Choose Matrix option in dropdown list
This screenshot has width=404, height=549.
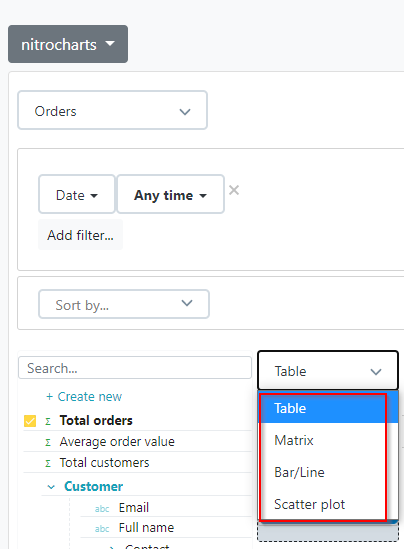point(328,440)
